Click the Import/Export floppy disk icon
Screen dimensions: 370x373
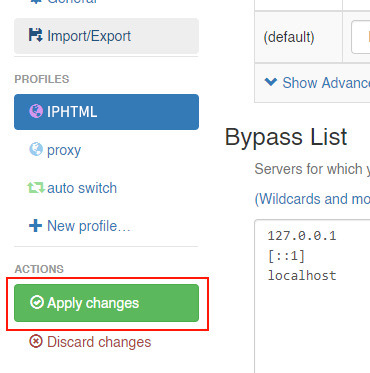pyautogui.click(x=35, y=35)
